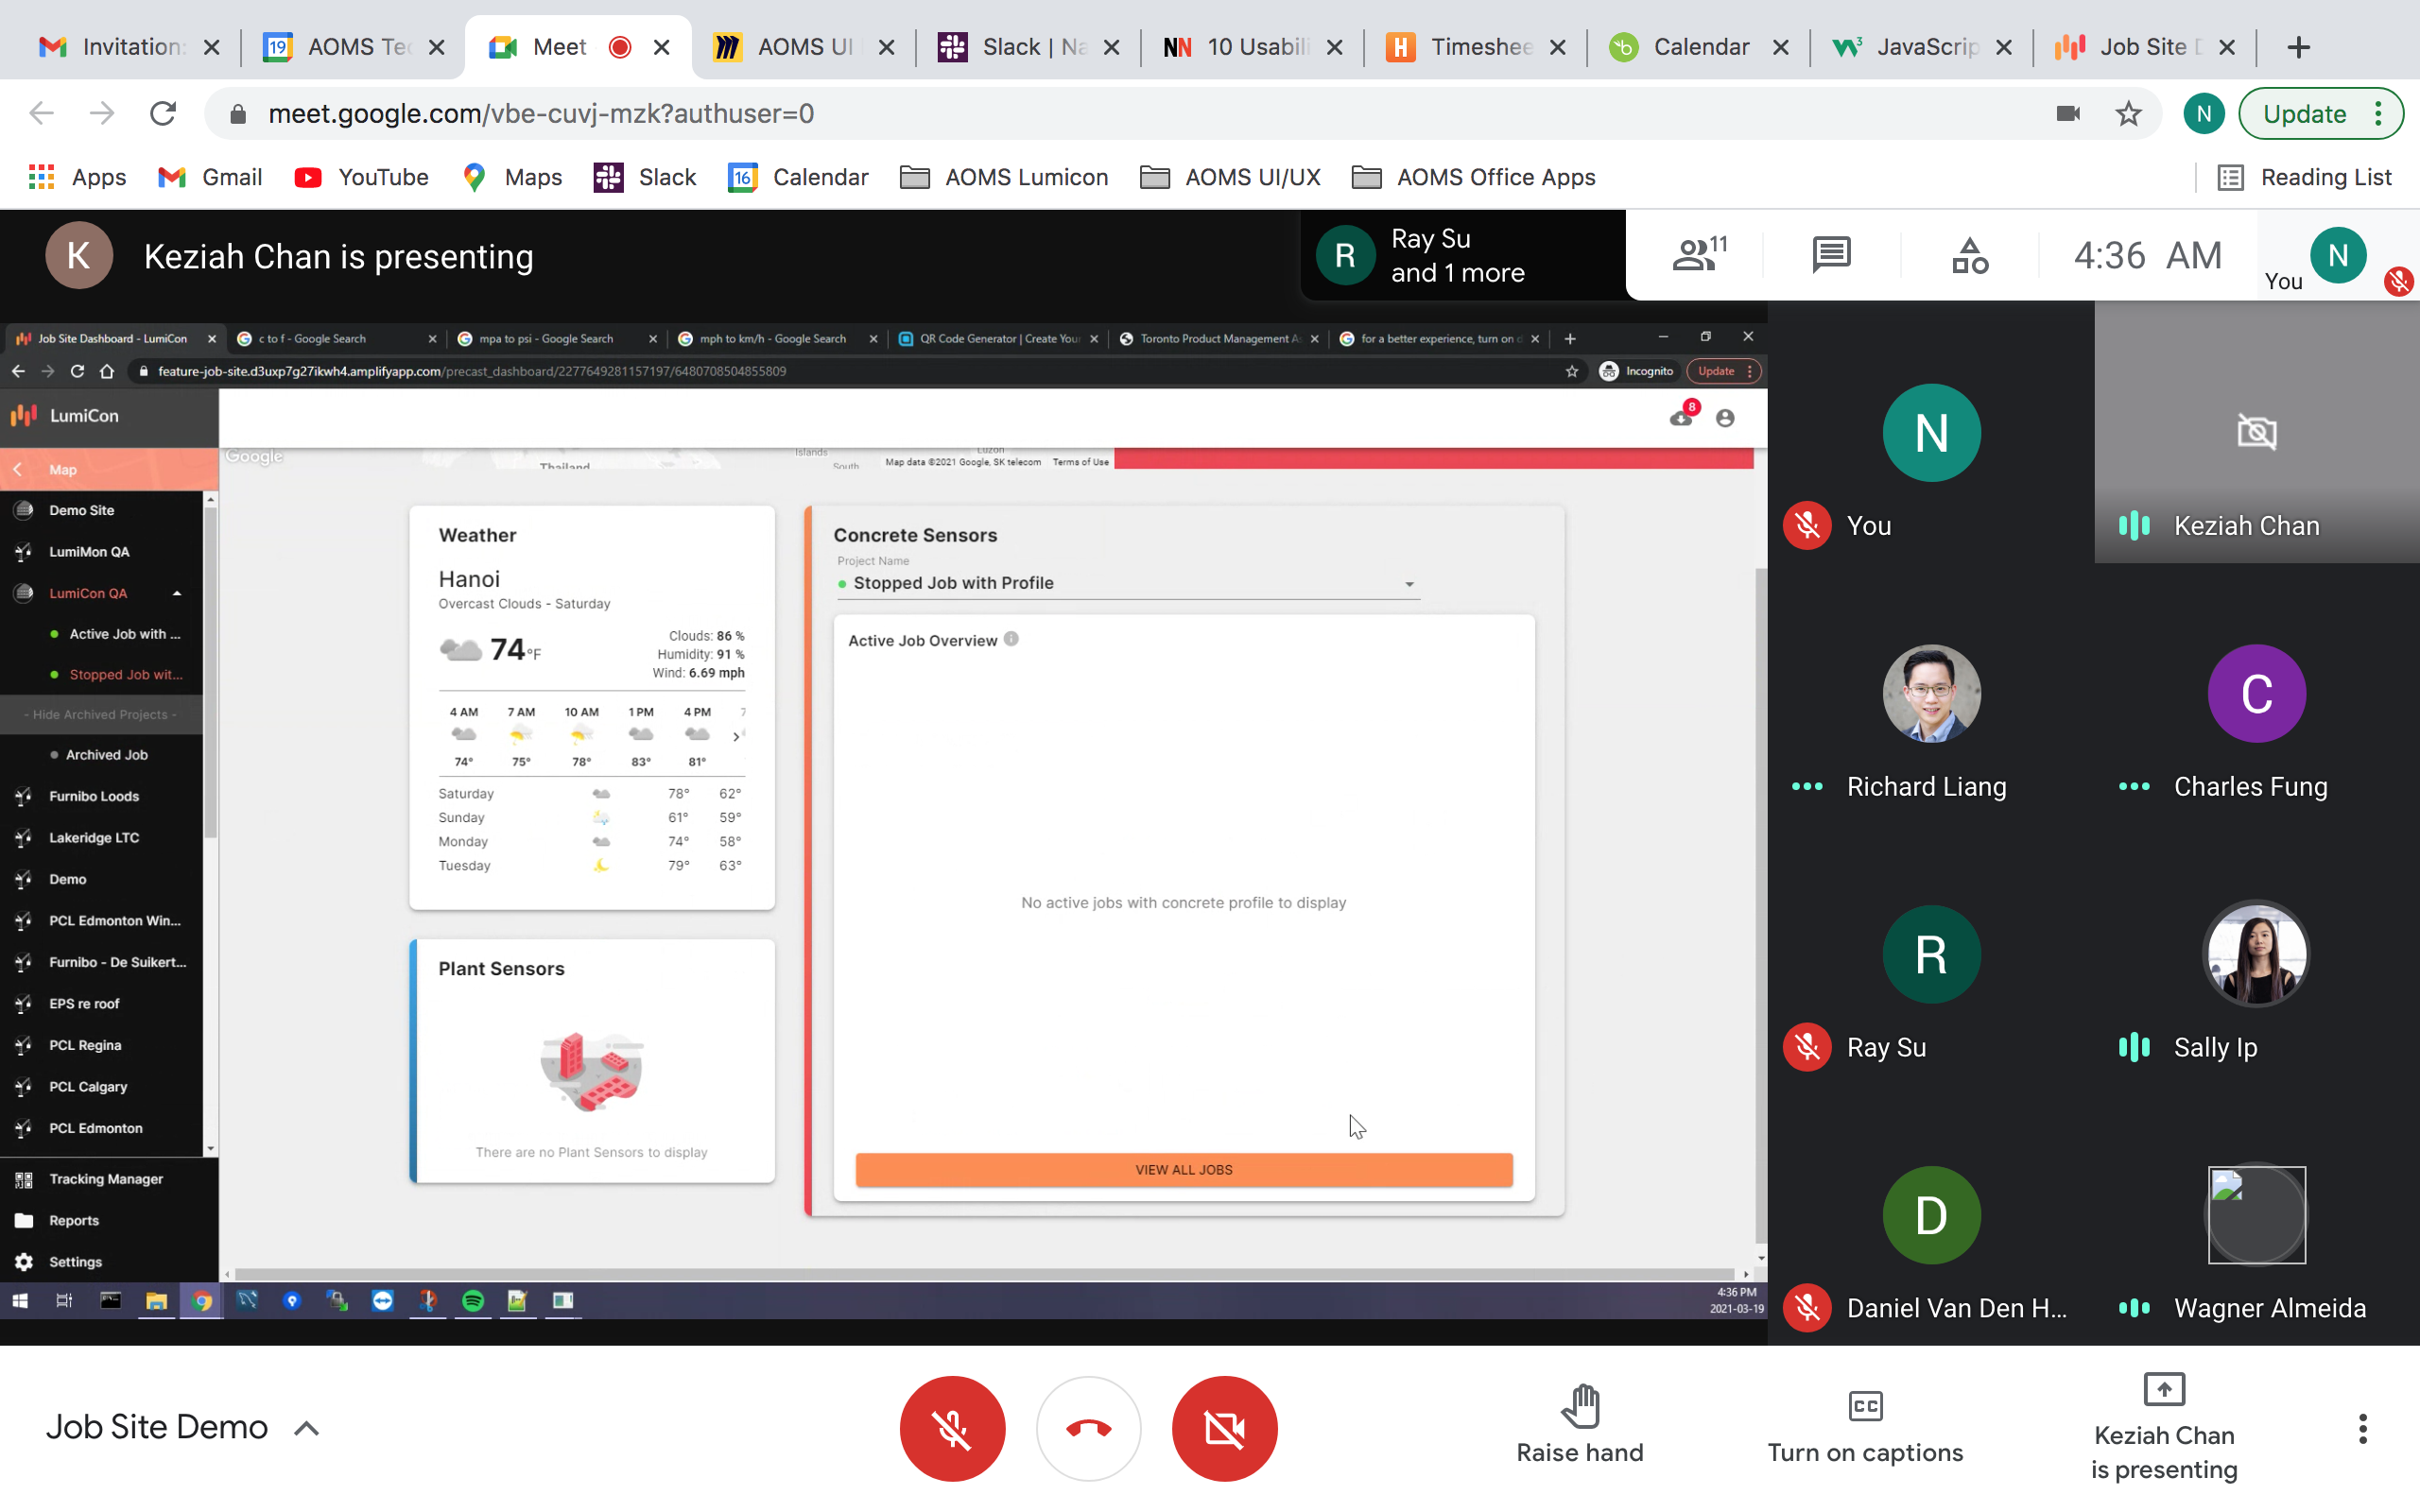2420x1512 pixels.
Task: Click Sally Ip's profile photo tile
Action: (x=2256, y=954)
